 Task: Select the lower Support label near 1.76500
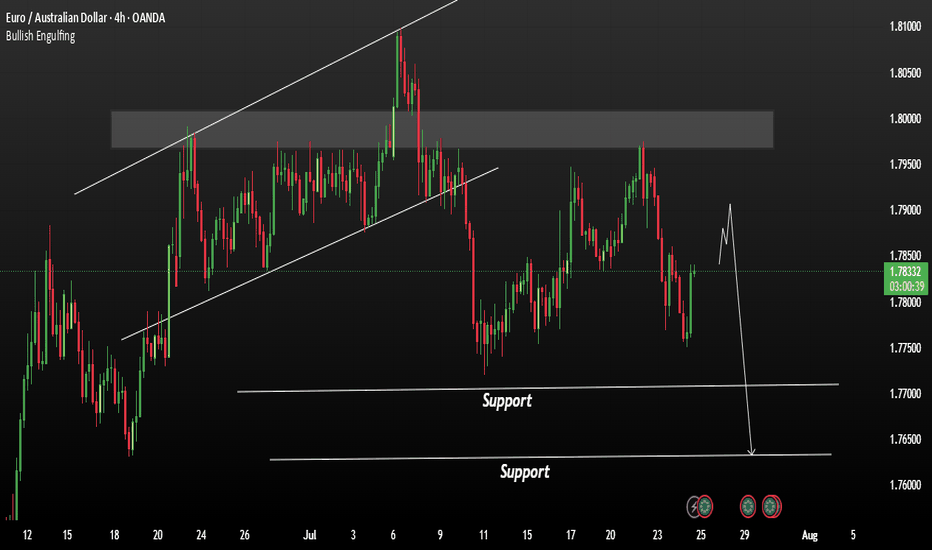click(x=525, y=472)
